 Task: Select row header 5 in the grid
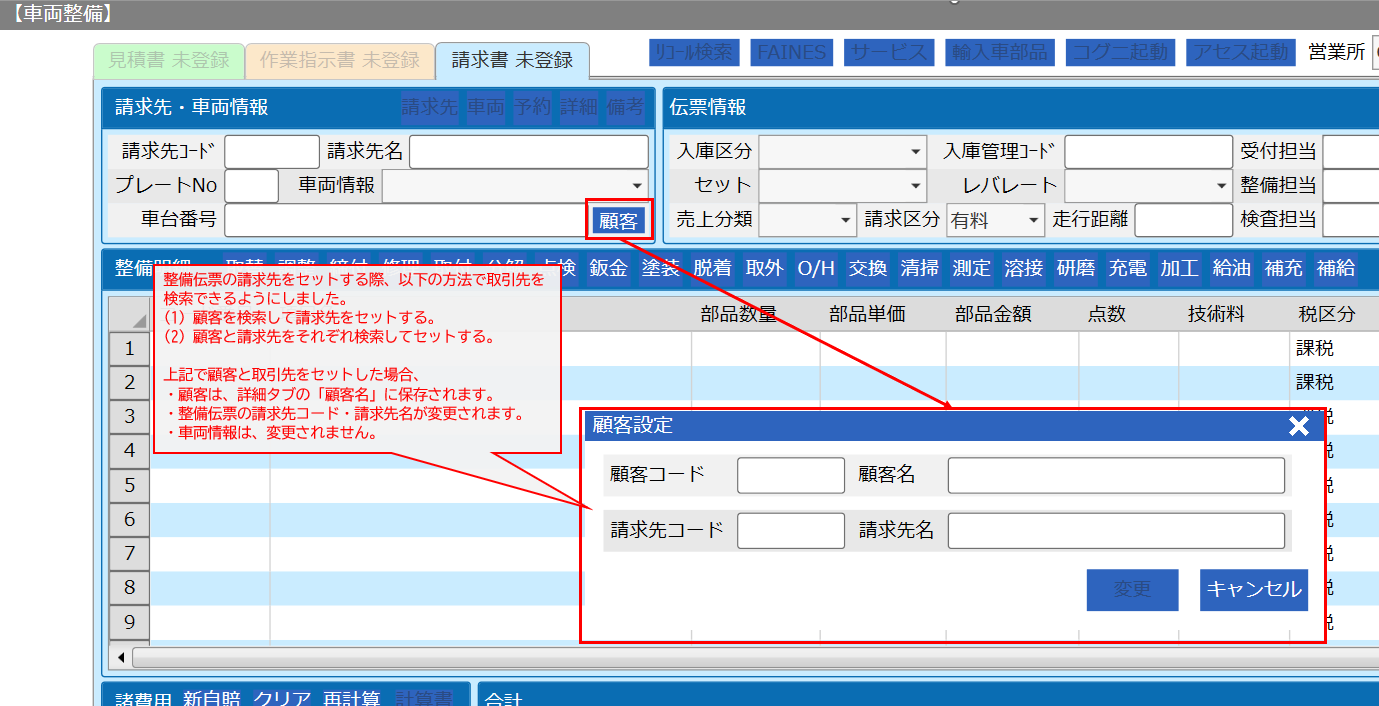point(129,485)
